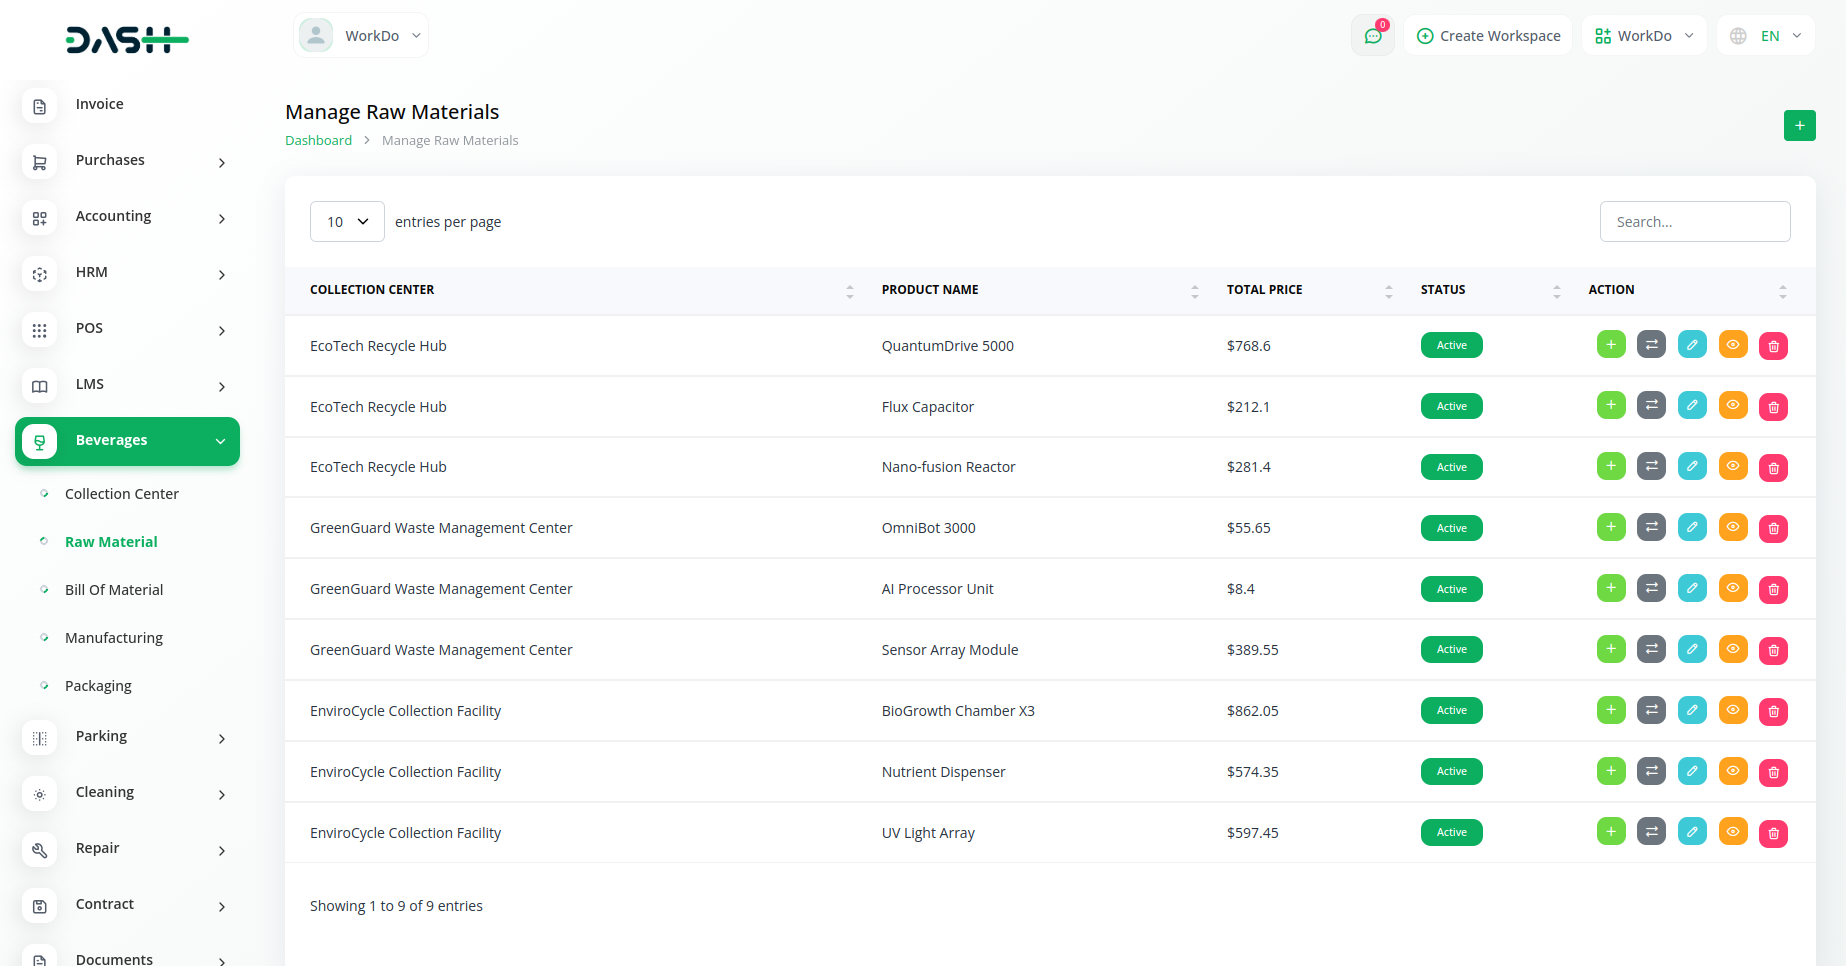View details of AI Processor Unit
The image size is (1846, 966).
click(x=1732, y=589)
